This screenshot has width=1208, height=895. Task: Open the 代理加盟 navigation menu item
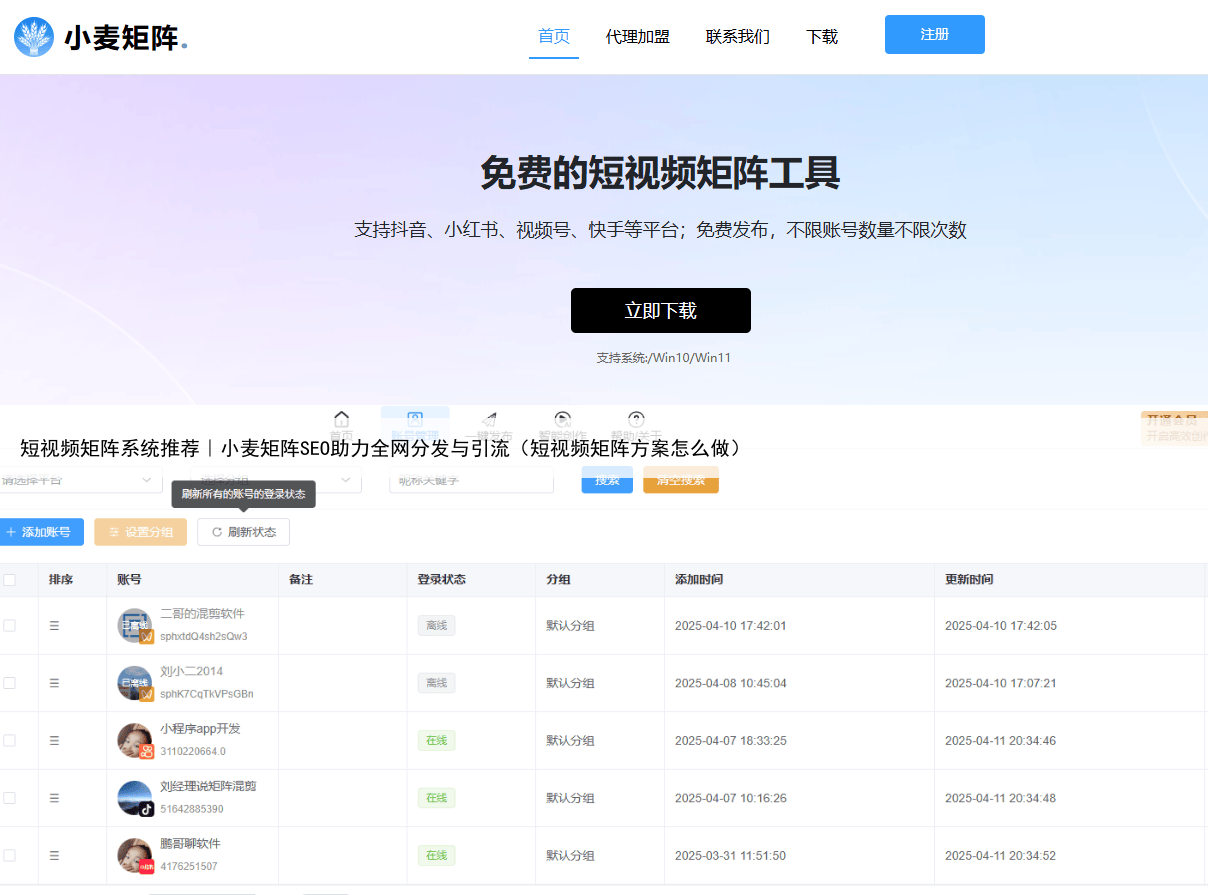pyautogui.click(x=637, y=37)
